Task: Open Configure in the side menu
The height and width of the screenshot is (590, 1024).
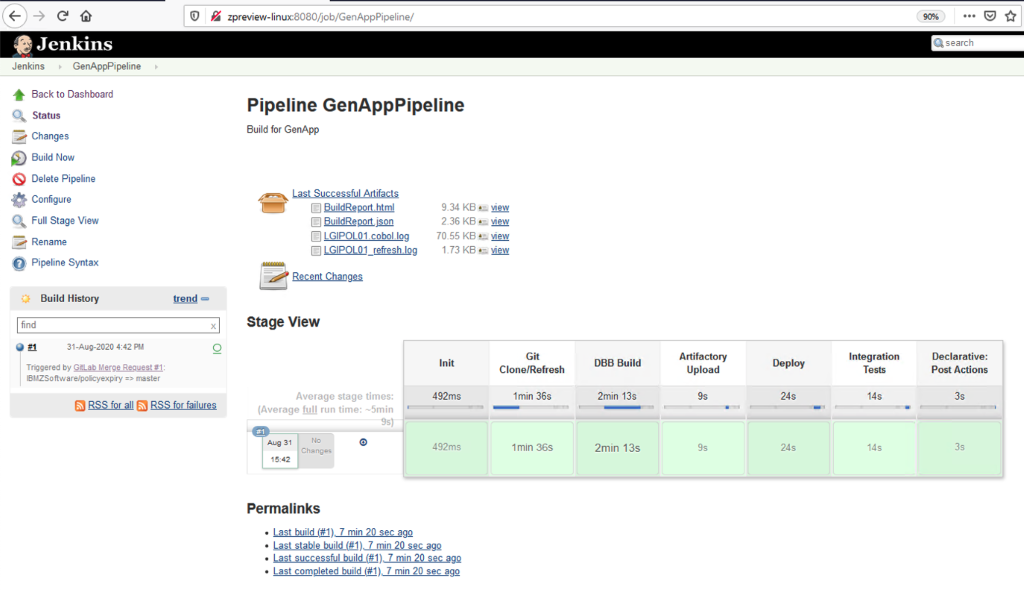Action: pyautogui.click(x=51, y=199)
